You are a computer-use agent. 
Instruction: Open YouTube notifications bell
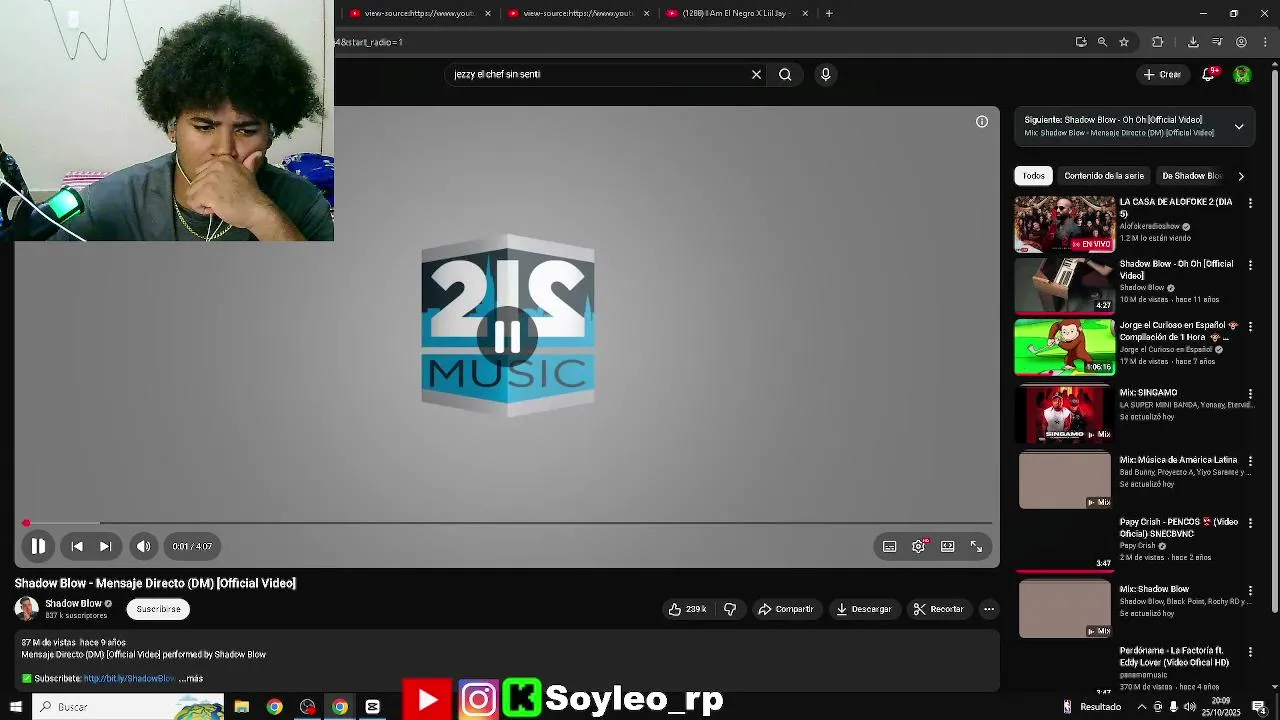click(x=1208, y=74)
